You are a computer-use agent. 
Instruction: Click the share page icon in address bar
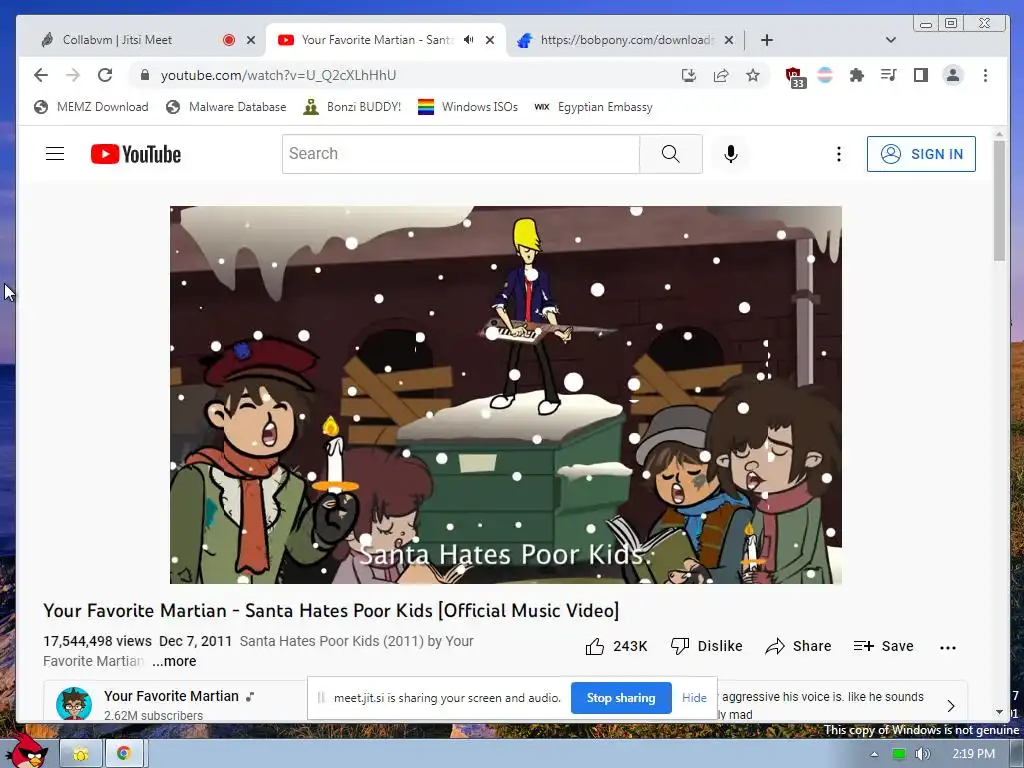click(x=721, y=75)
